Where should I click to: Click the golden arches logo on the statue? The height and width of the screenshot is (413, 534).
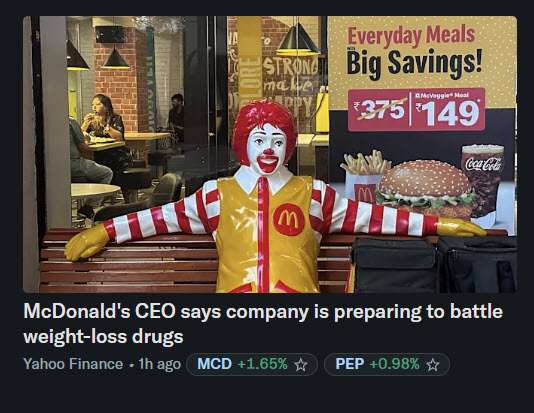(x=289, y=220)
